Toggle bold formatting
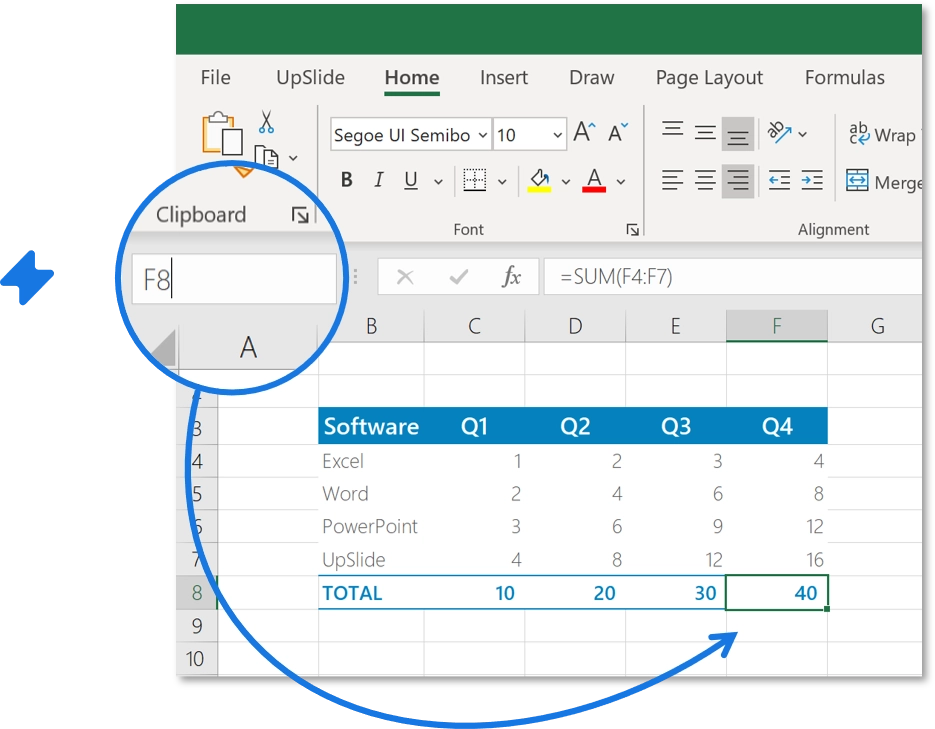Image resolution: width=935 pixels, height=729 pixels. [346, 180]
